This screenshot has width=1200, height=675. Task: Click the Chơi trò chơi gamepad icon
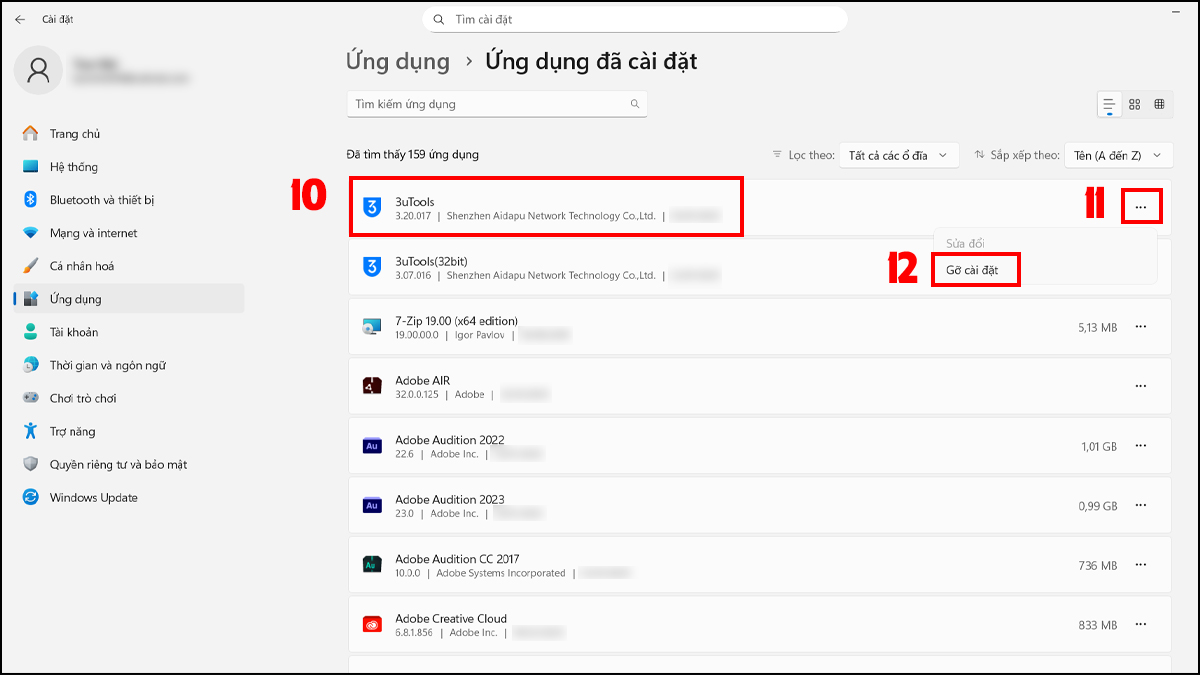tap(31, 398)
